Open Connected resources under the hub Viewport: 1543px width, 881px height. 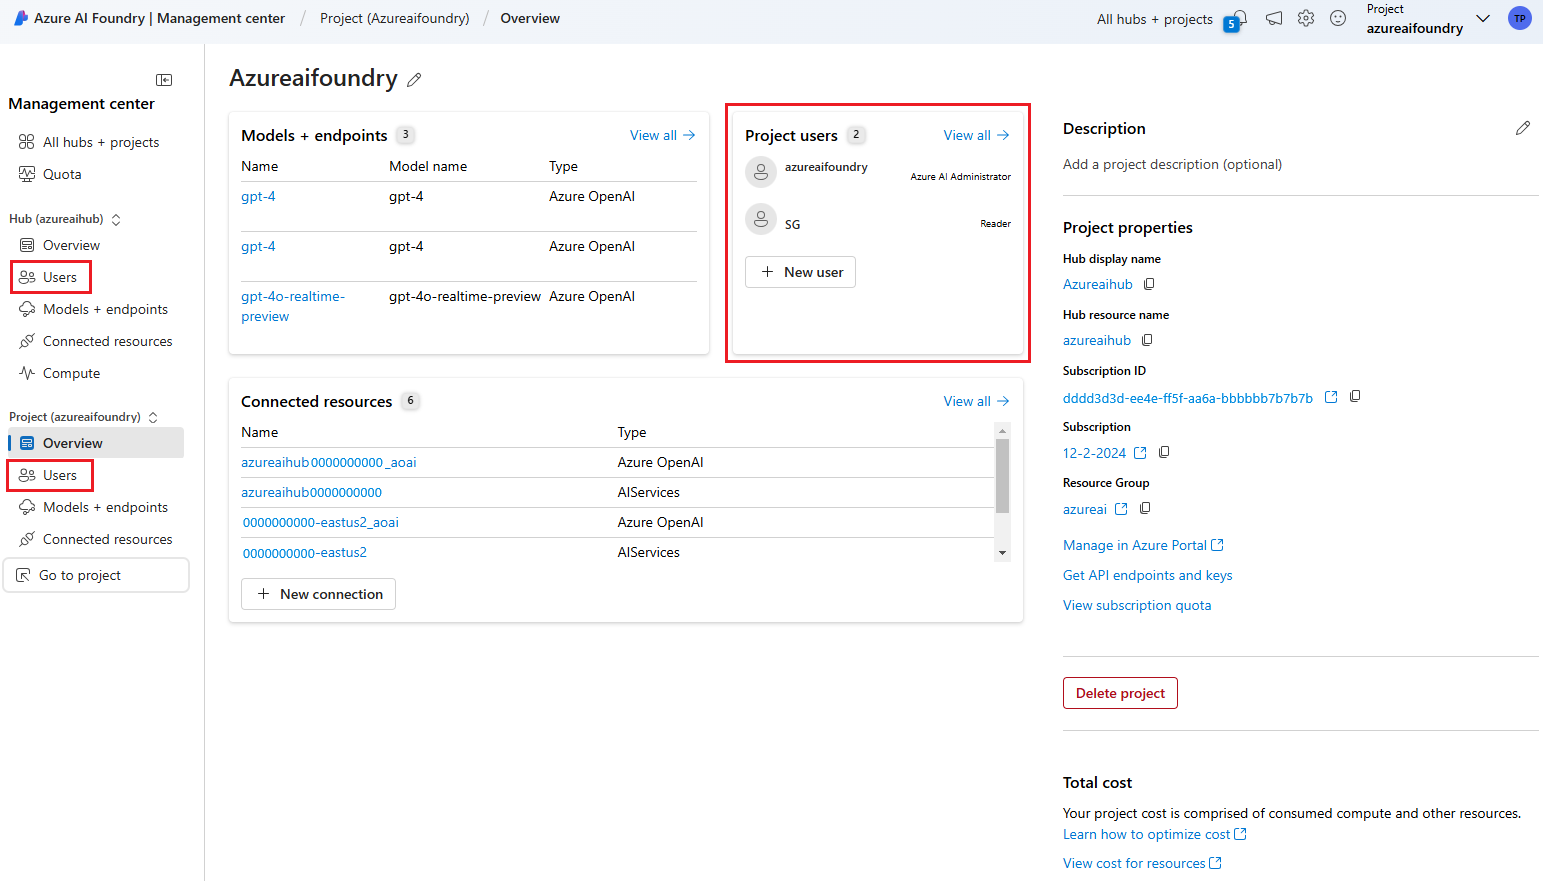coord(96,341)
